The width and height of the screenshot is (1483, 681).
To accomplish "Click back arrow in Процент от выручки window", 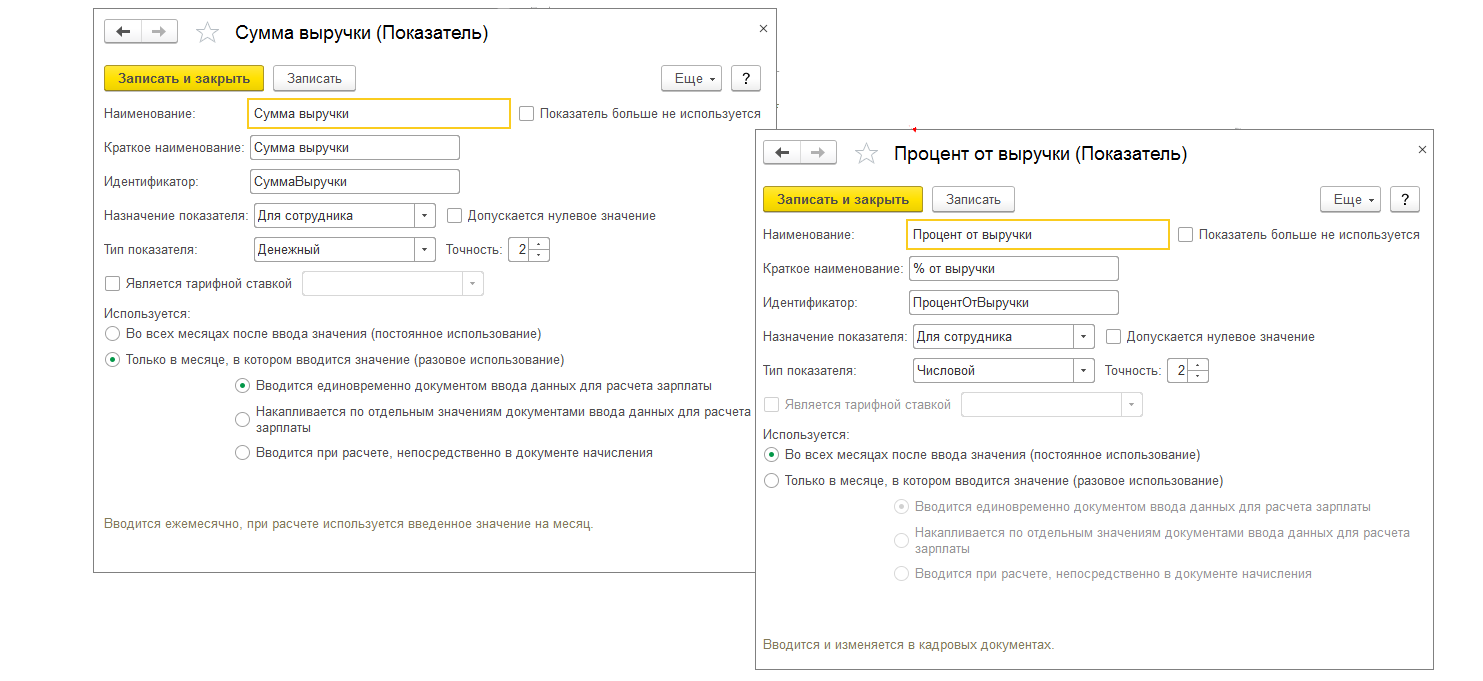I will 783,153.
